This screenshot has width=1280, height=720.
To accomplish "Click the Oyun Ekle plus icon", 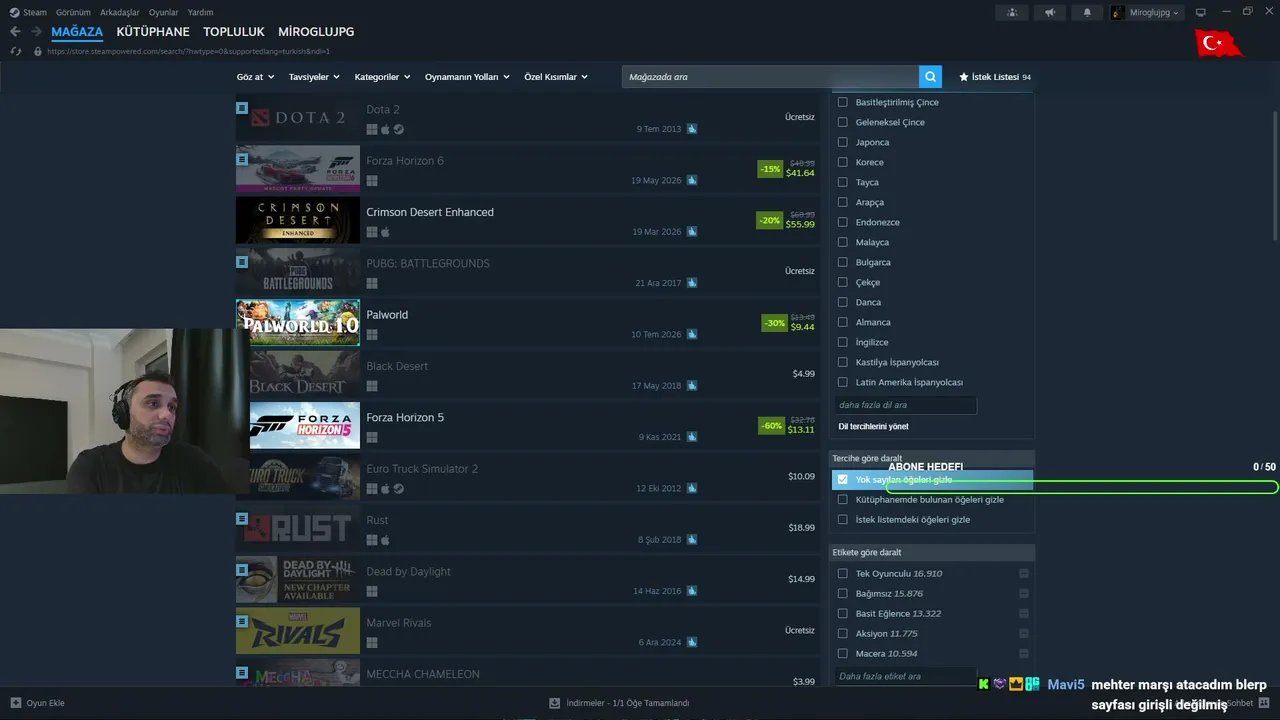I will click(x=15, y=703).
